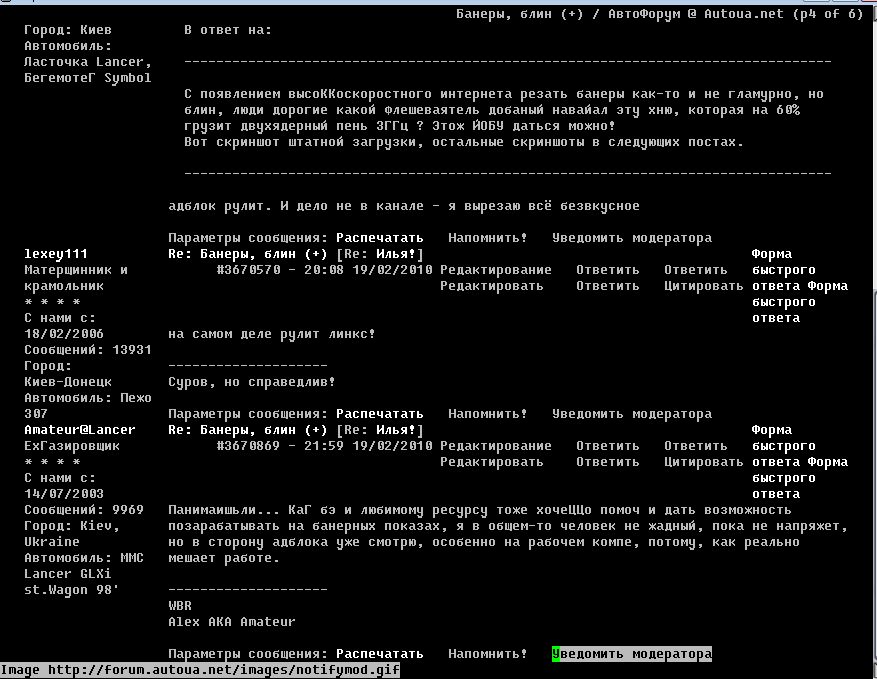This screenshot has height=679, width=877.
Task: Click Напомнить! below 'Alex AKA Amateur' signature
Action: click(x=487, y=654)
